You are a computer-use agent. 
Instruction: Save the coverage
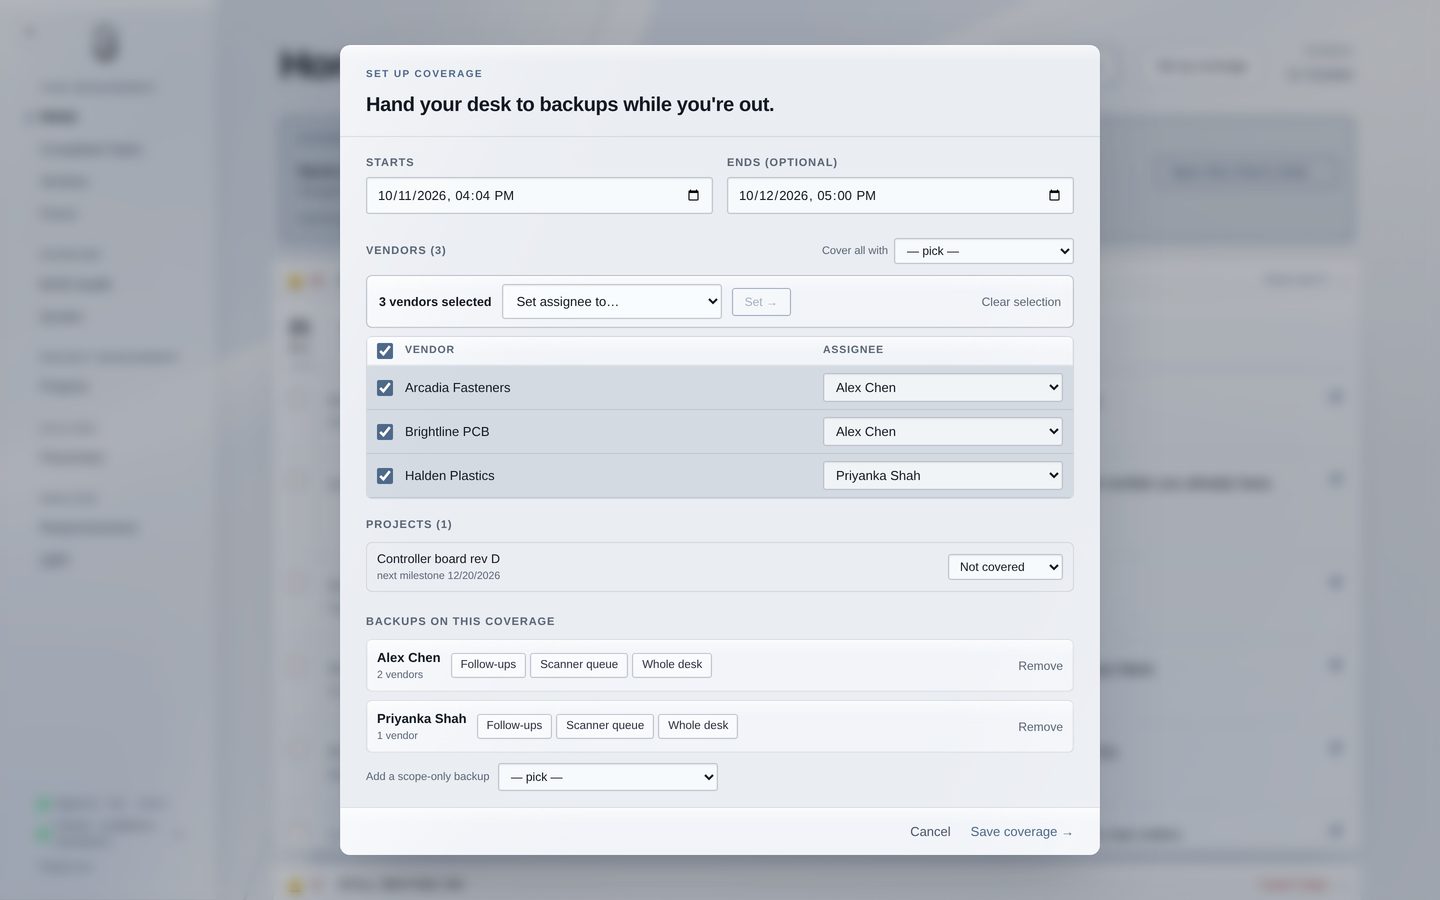pyautogui.click(x=1021, y=832)
